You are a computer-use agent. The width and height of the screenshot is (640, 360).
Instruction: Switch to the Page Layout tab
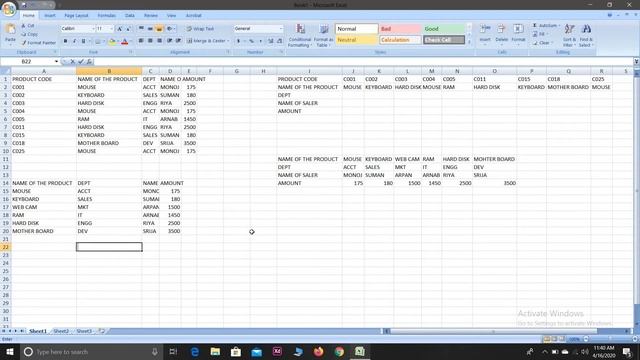(76, 16)
